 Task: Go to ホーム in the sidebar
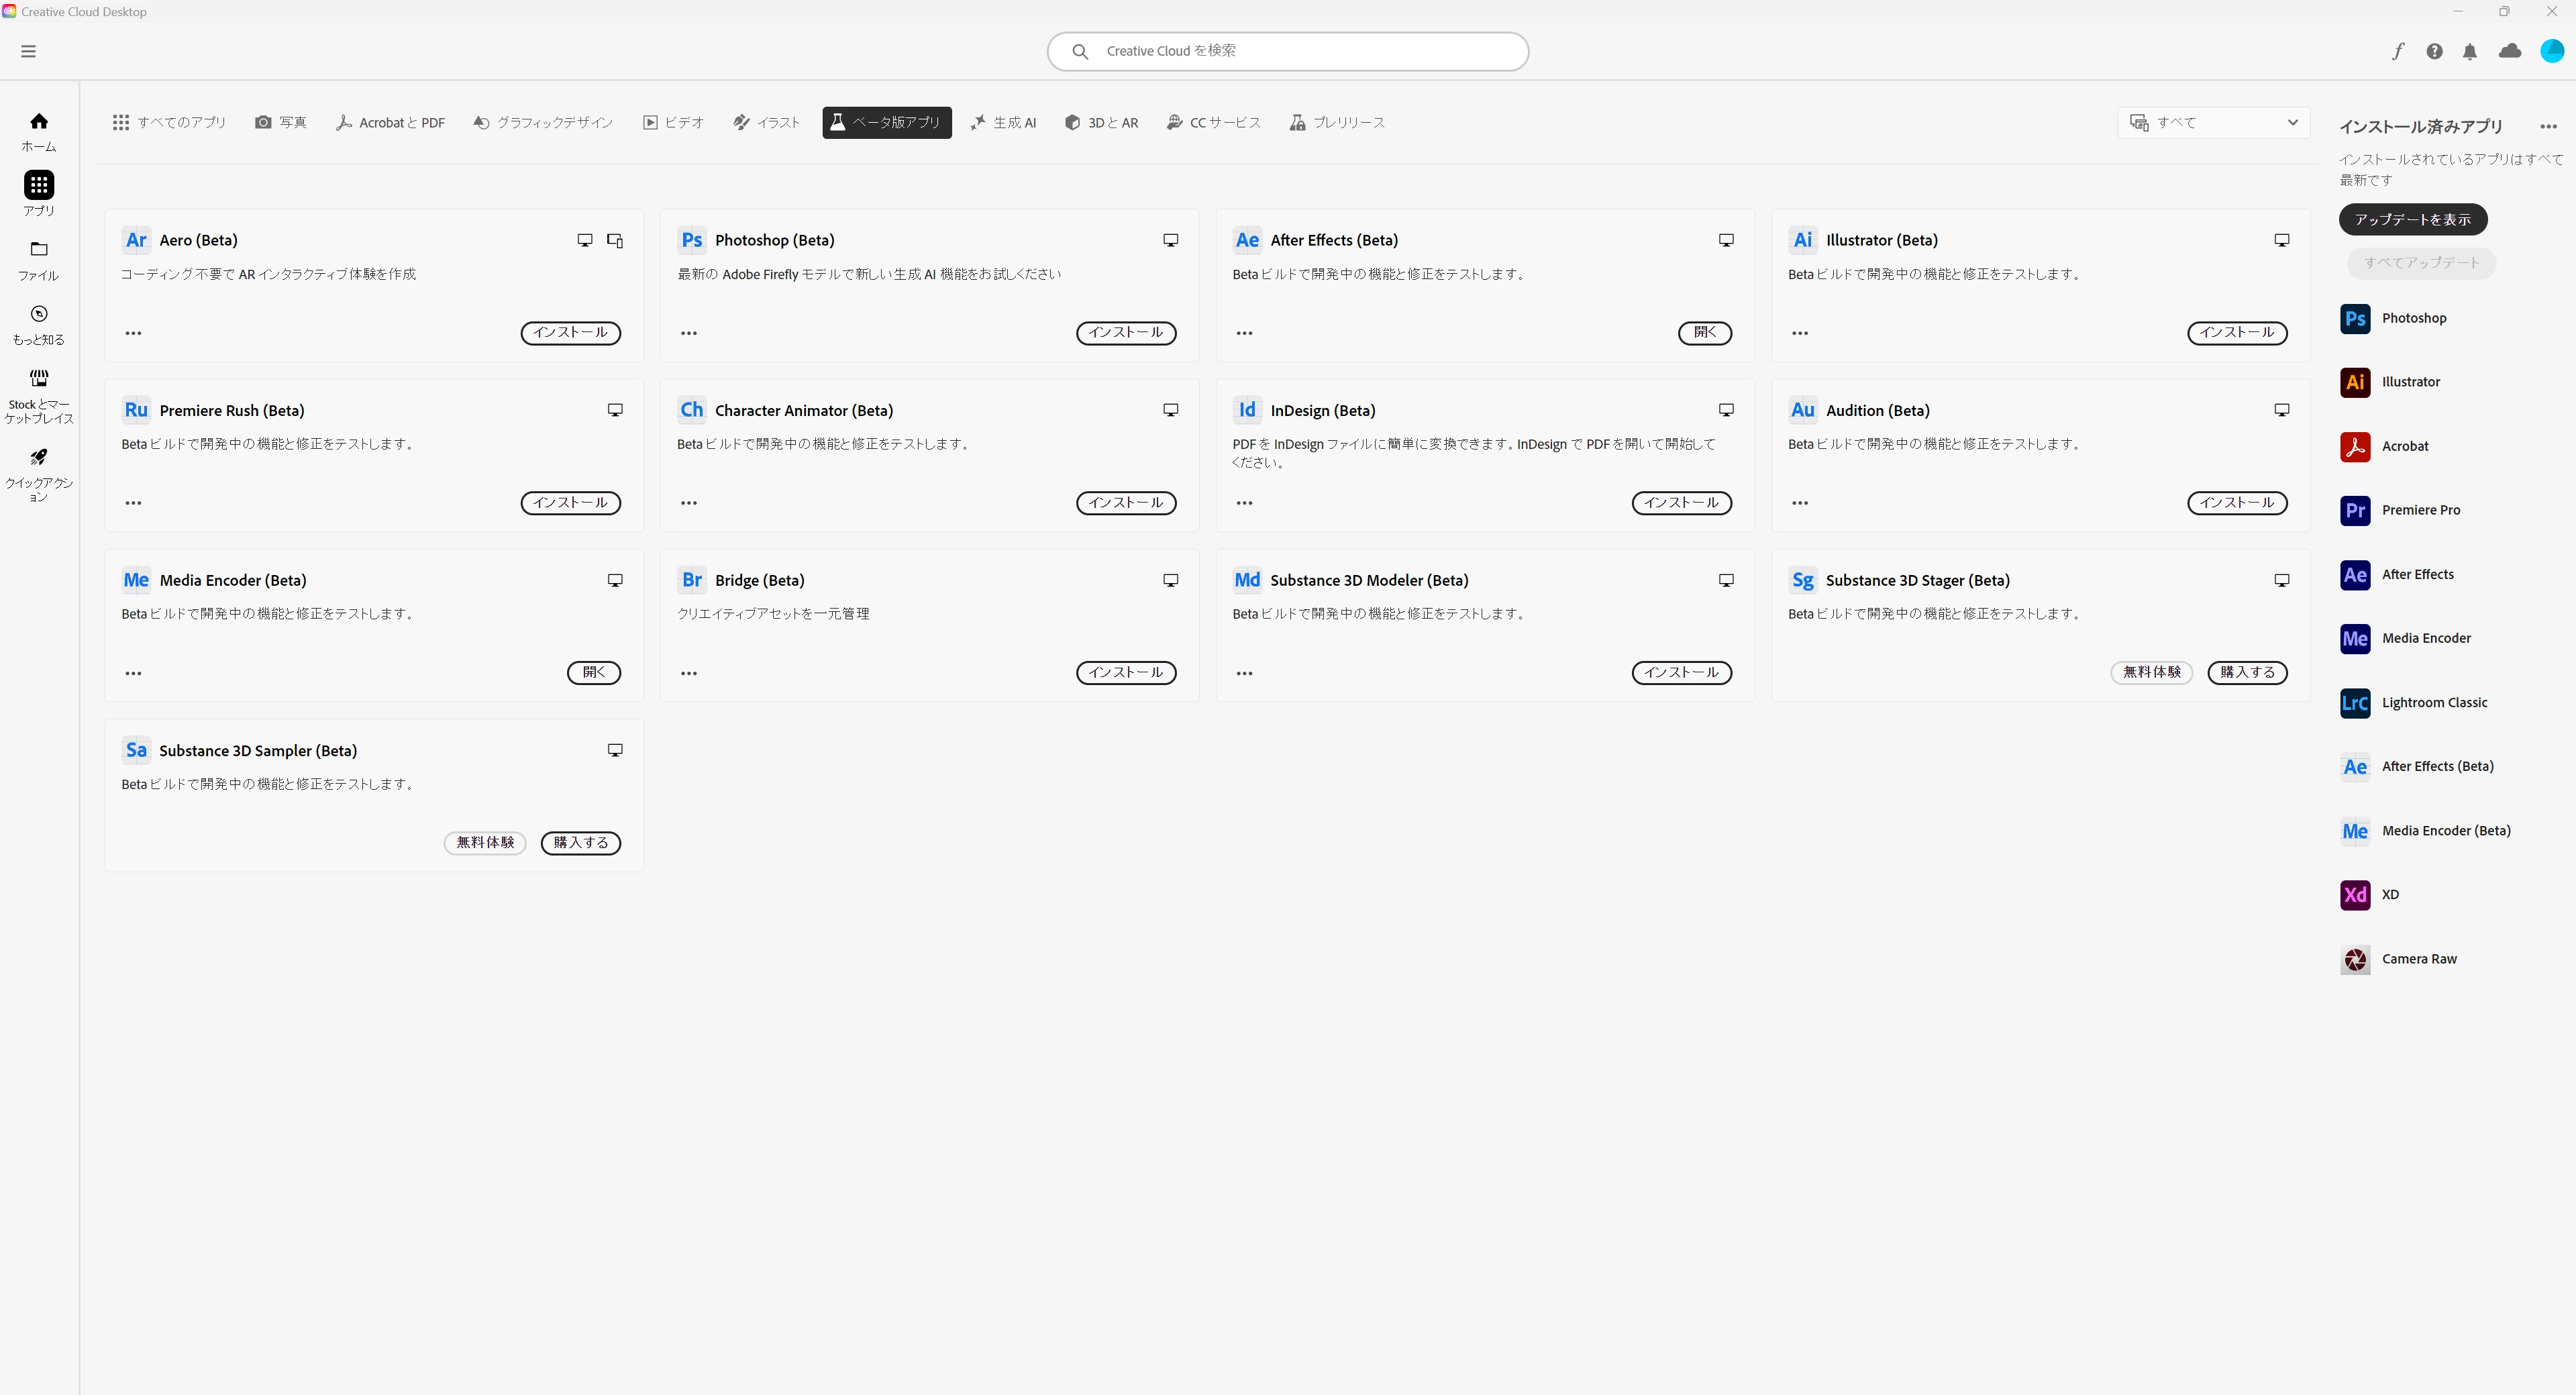pyautogui.click(x=39, y=131)
